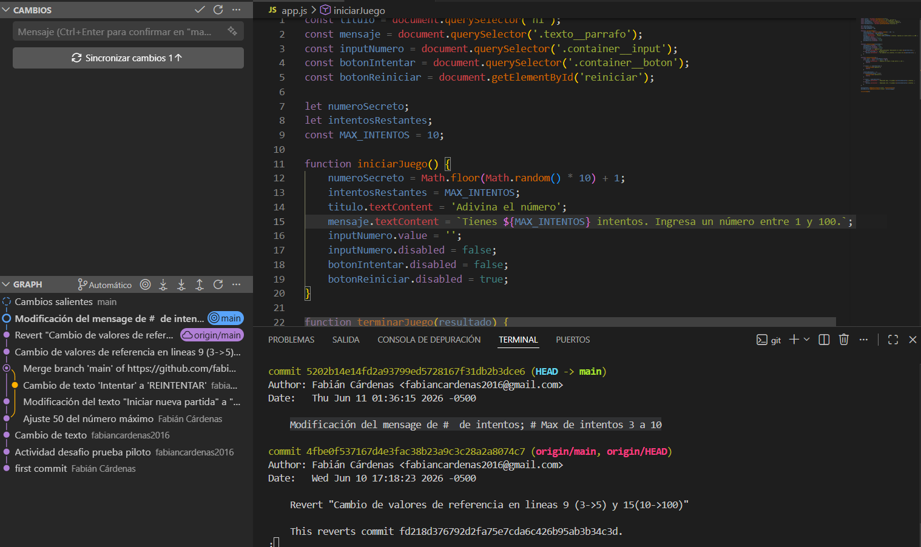Screen dimensions: 921x547
Task: Go to current history item target icon
Action: [x=145, y=284]
